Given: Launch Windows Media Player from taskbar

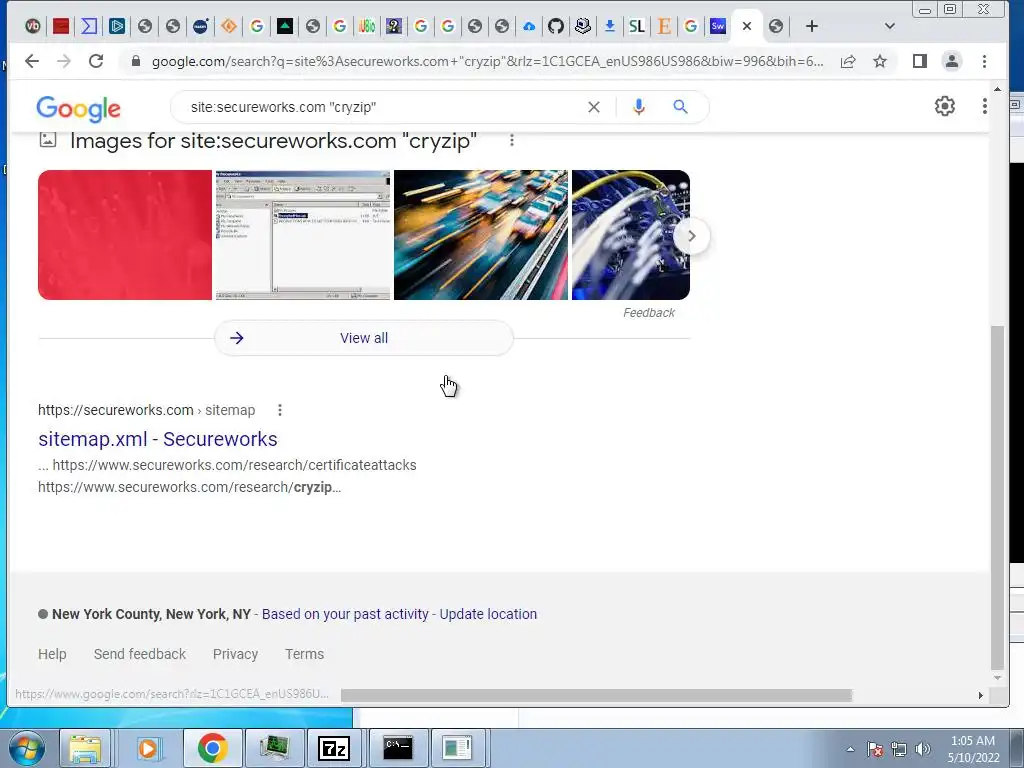Looking at the screenshot, I should 148,748.
